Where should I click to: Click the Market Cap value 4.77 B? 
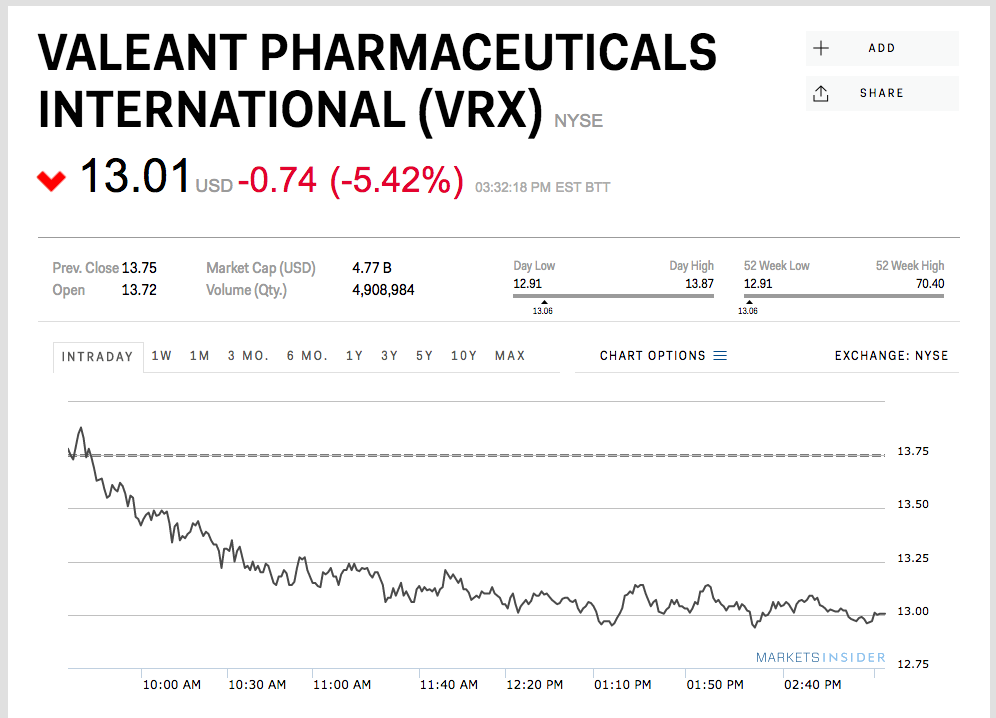tap(372, 268)
